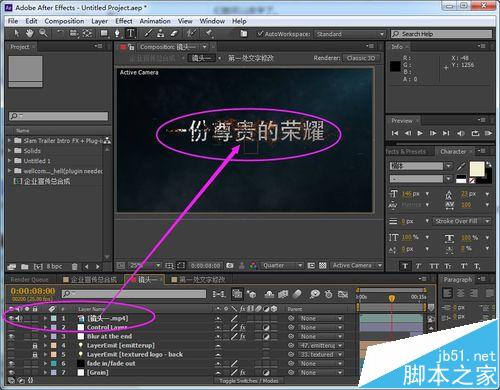This screenshot has height=390, width=500.
Task: Select the Roto Brush tool
Action: [x=191, y=33]
